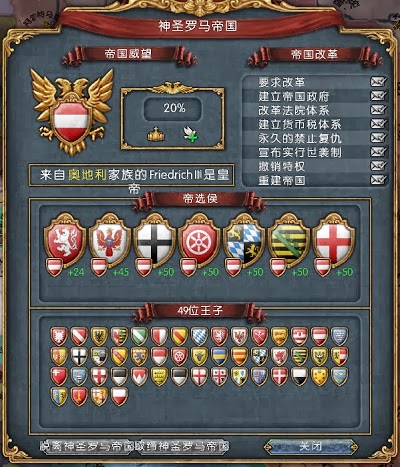
Task: Select the Cologne black cross elector shield
Action: click(x=155, y=239)
